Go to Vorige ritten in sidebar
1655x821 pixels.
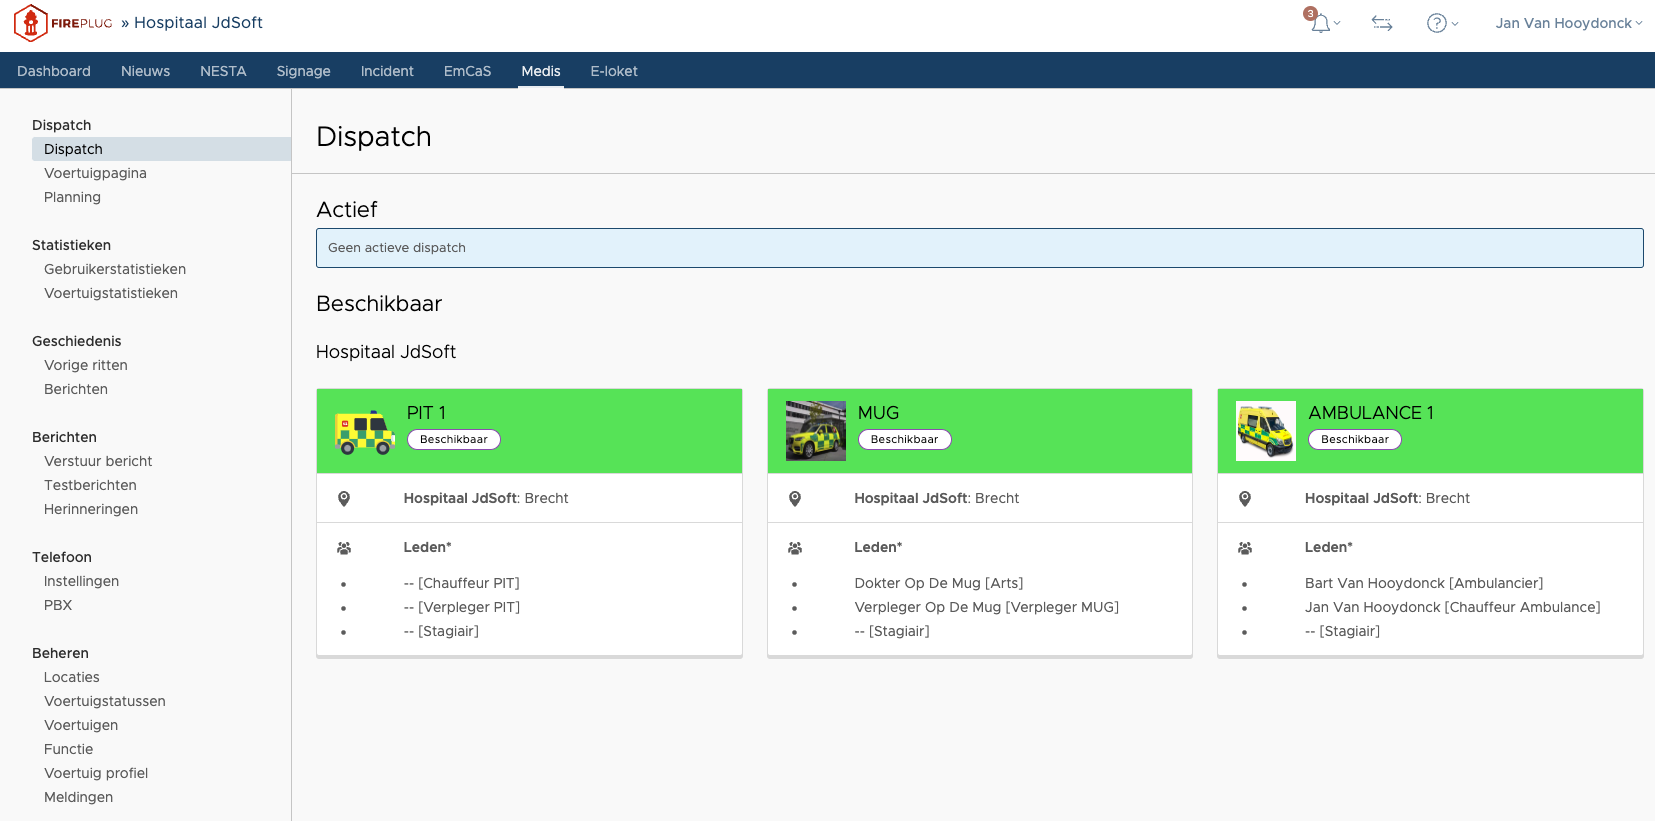86,365
